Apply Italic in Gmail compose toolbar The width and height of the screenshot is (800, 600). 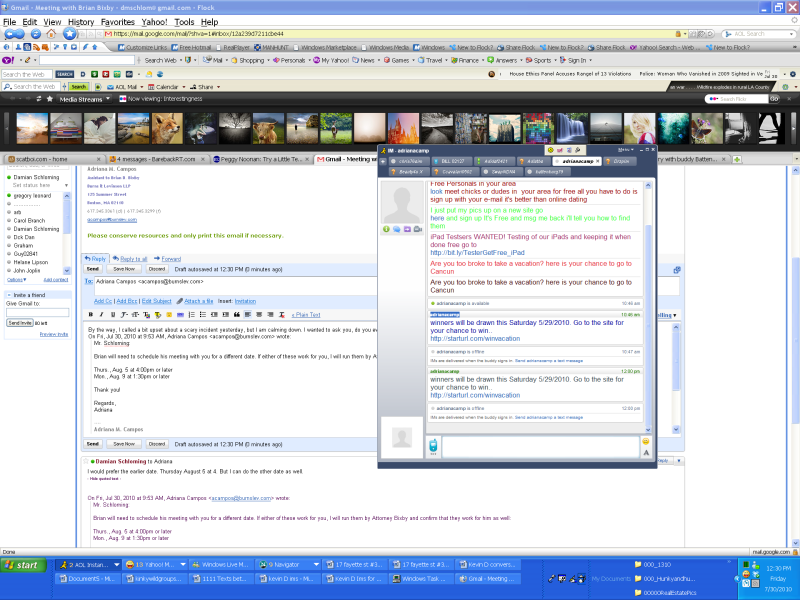(102, 315)
